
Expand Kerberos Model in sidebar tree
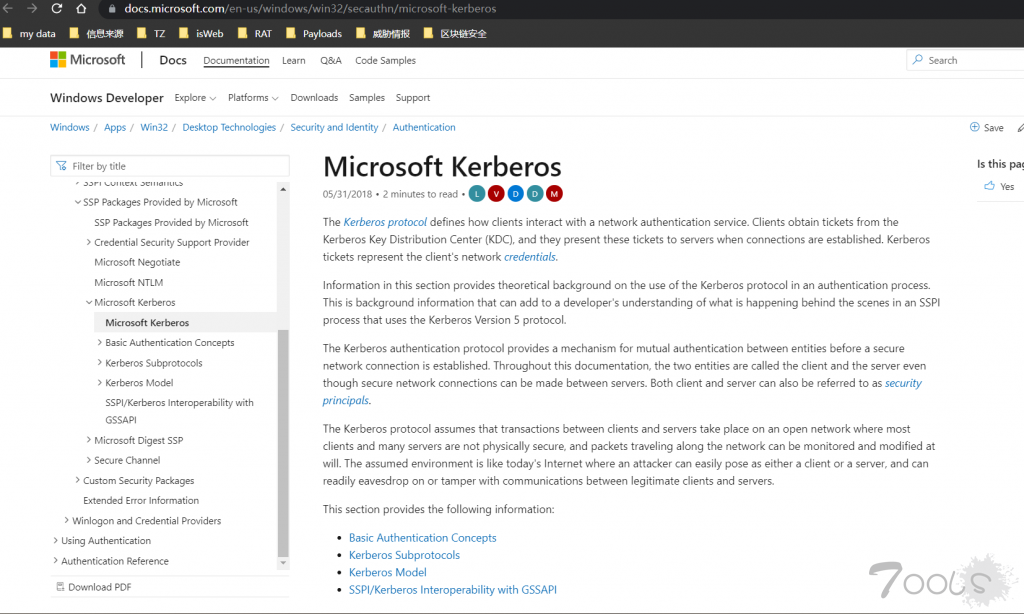tap(100, 383)
